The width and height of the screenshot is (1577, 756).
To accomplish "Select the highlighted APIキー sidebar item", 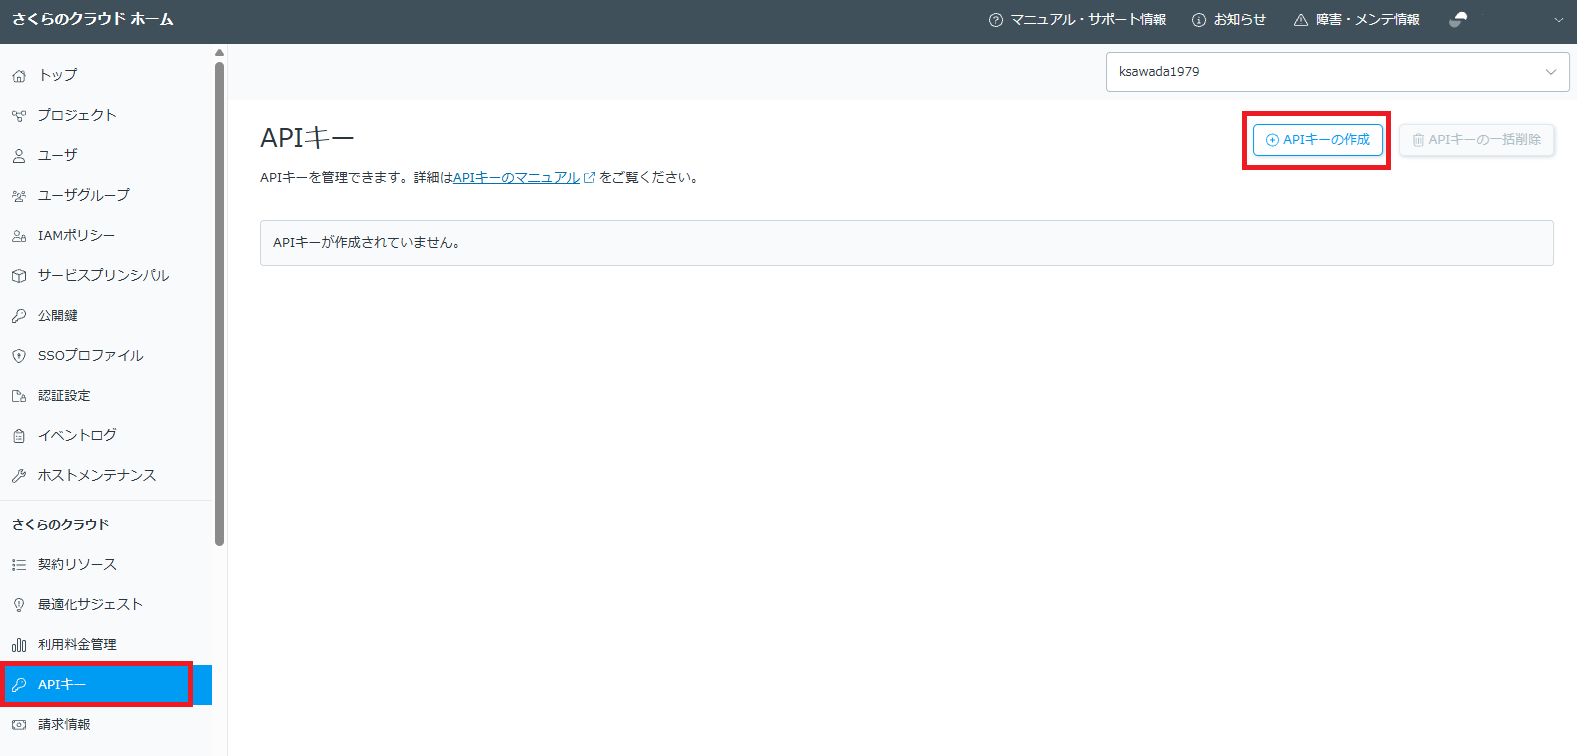I will tap(106, 684).
